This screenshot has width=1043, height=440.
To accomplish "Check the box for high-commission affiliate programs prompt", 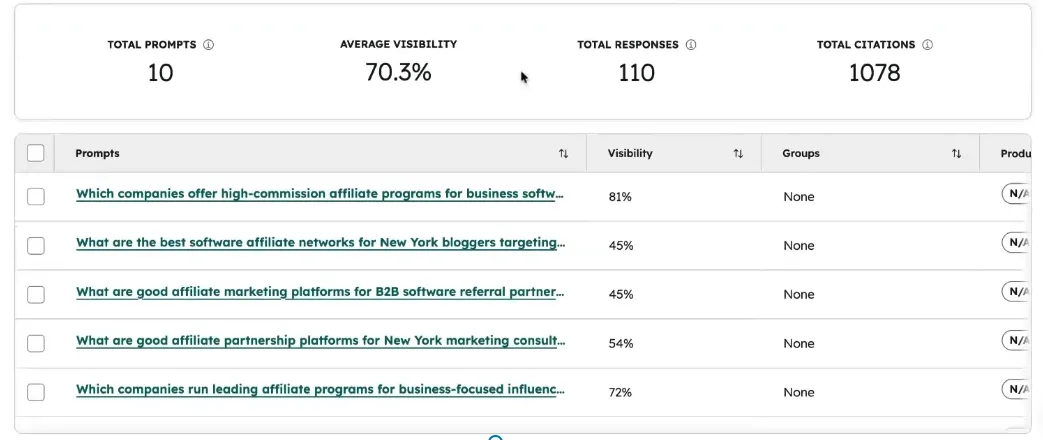I will tap(36, 197).
